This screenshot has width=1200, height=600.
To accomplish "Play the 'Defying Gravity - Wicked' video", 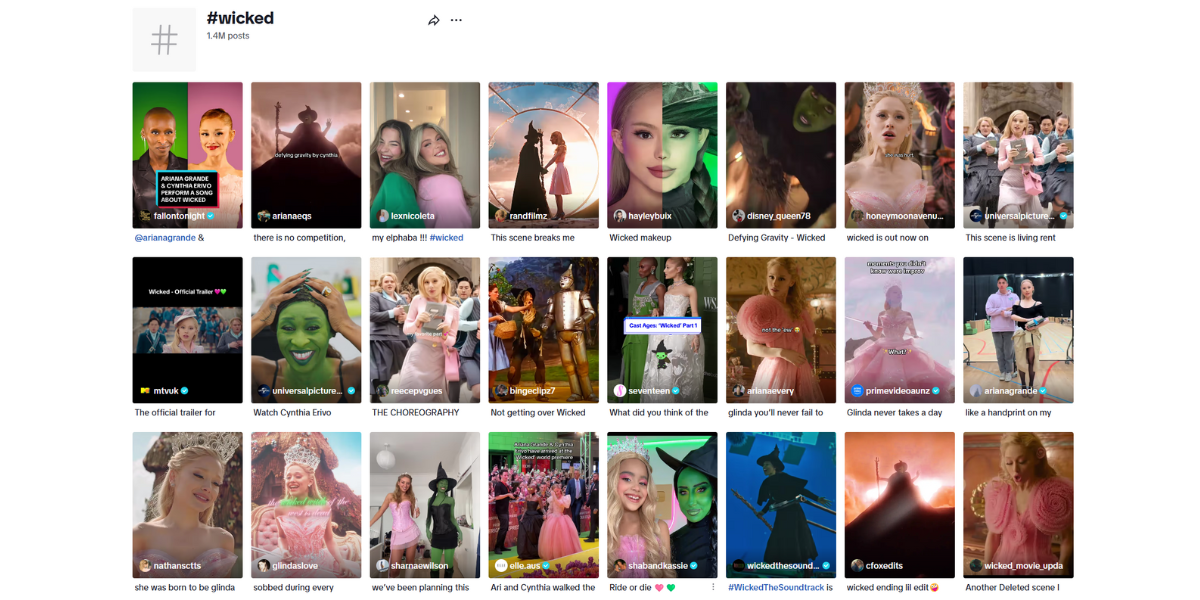I will click(781, 155).
